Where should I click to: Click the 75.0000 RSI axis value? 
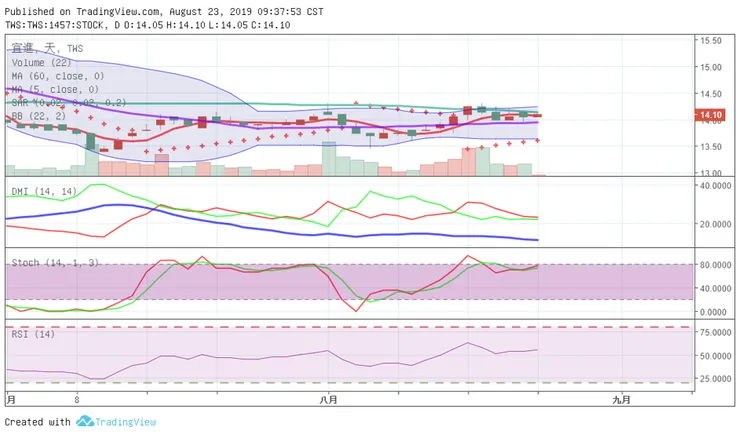tap(715, 333)
